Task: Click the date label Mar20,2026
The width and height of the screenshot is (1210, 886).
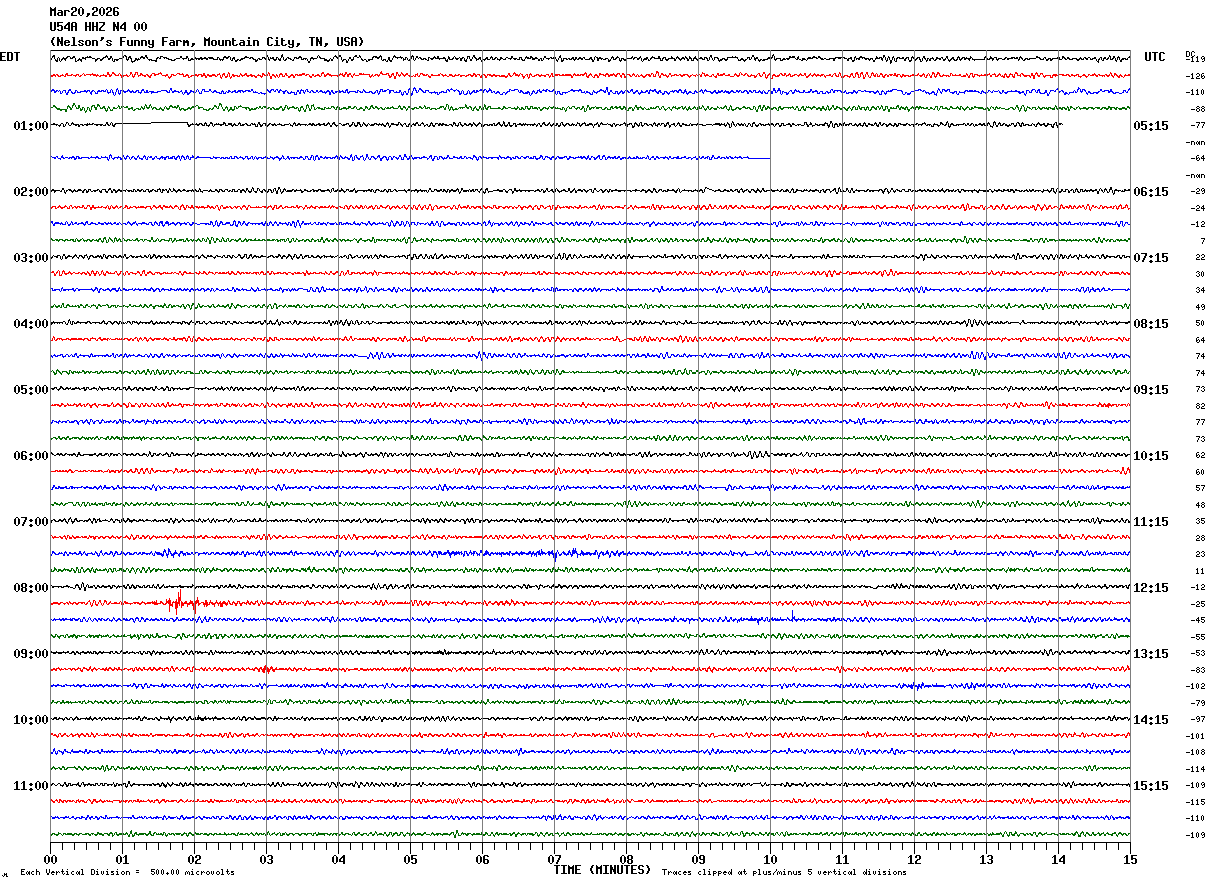Action: click(84, 12)
